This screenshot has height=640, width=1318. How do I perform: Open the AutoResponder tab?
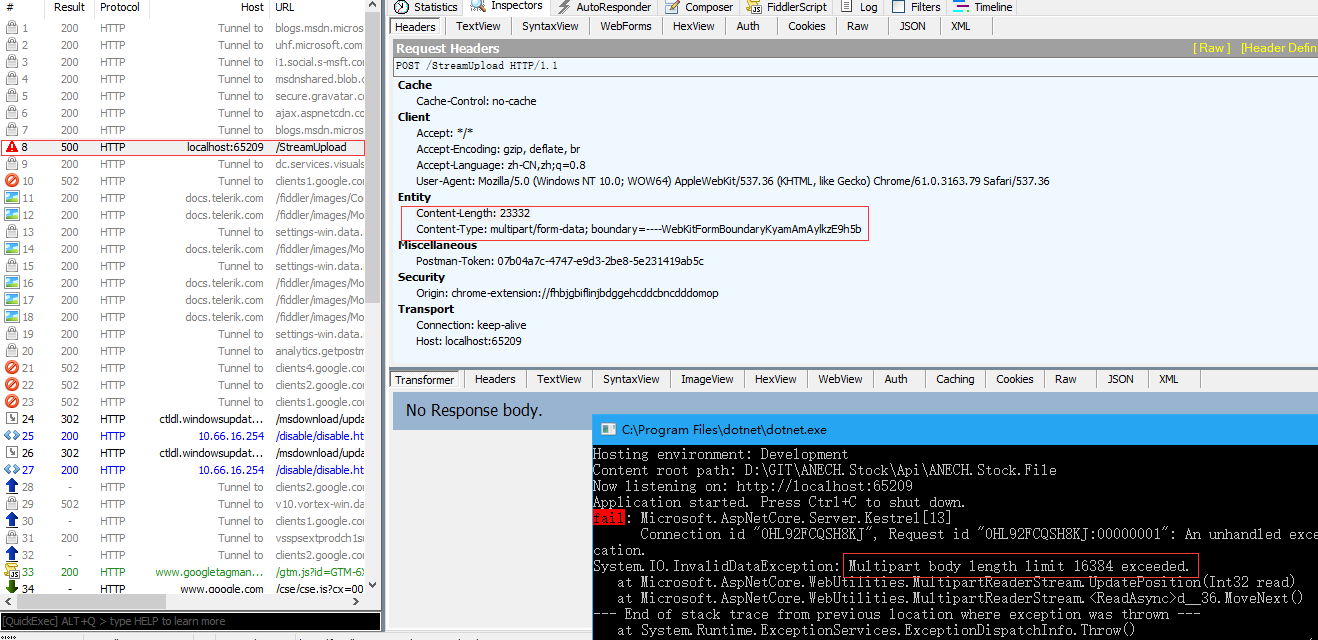point(604,7)
